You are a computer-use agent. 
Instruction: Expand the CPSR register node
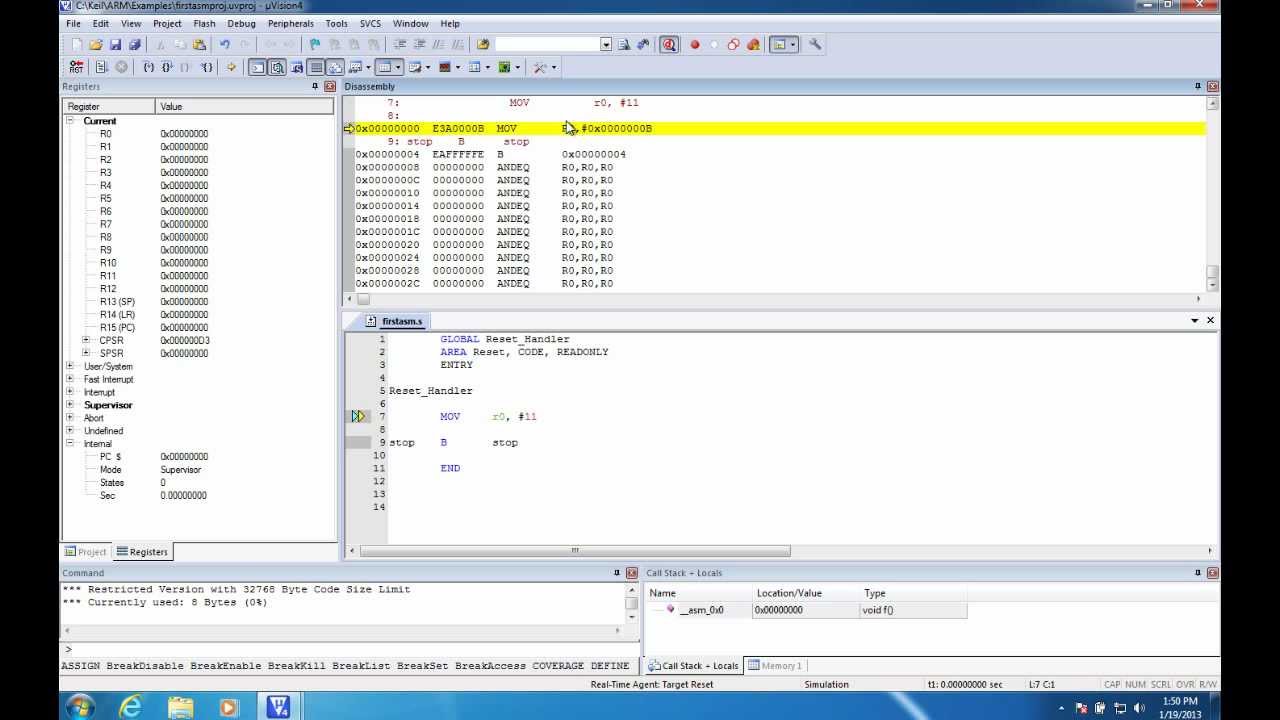[86, 340]
